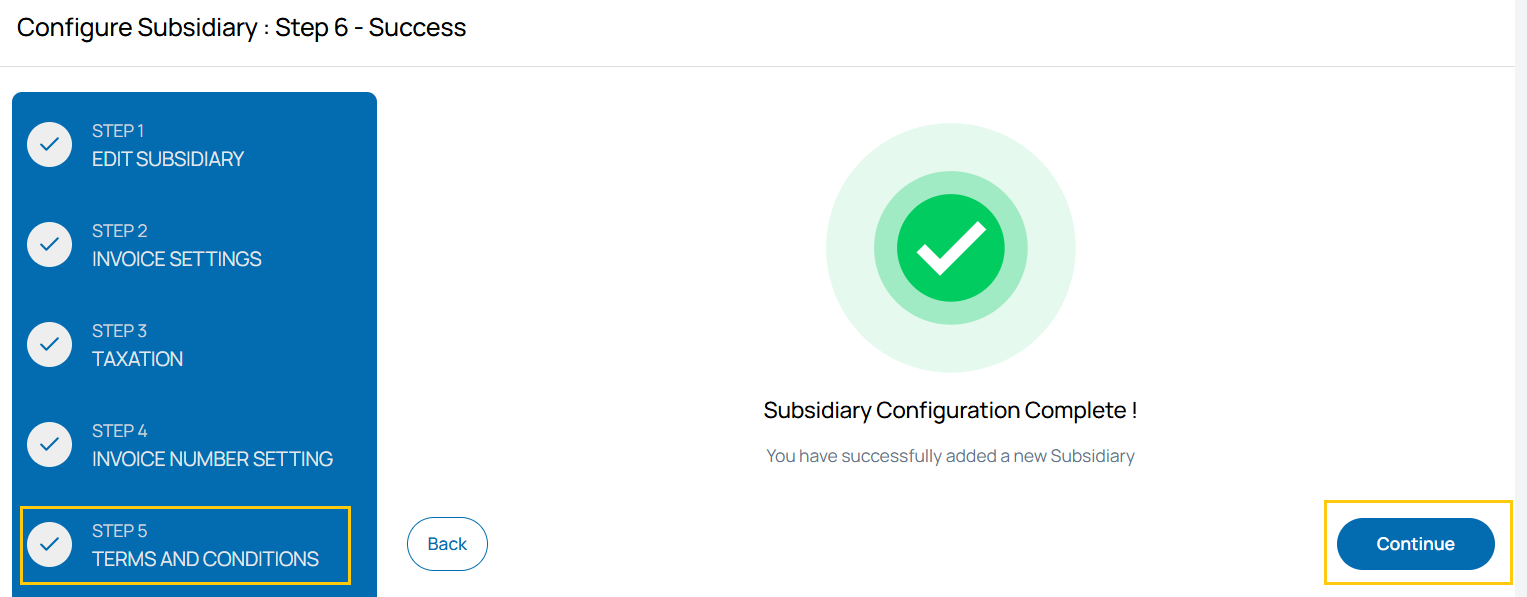Click the Continue button
The image size is (1527, 597).
pos(1415,544)
